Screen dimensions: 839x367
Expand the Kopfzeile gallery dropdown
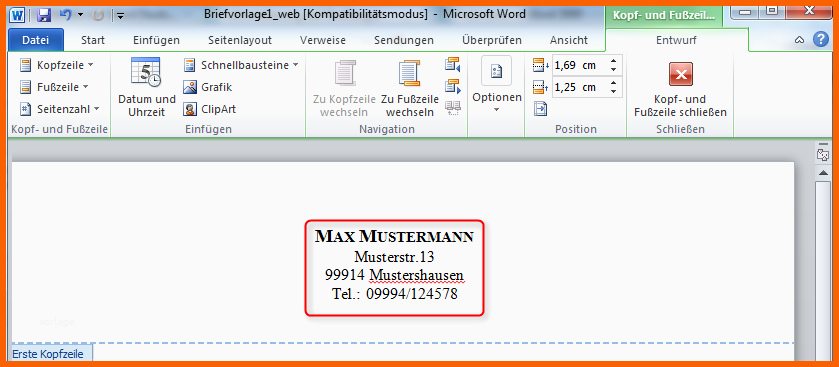(x=56, y=65)
